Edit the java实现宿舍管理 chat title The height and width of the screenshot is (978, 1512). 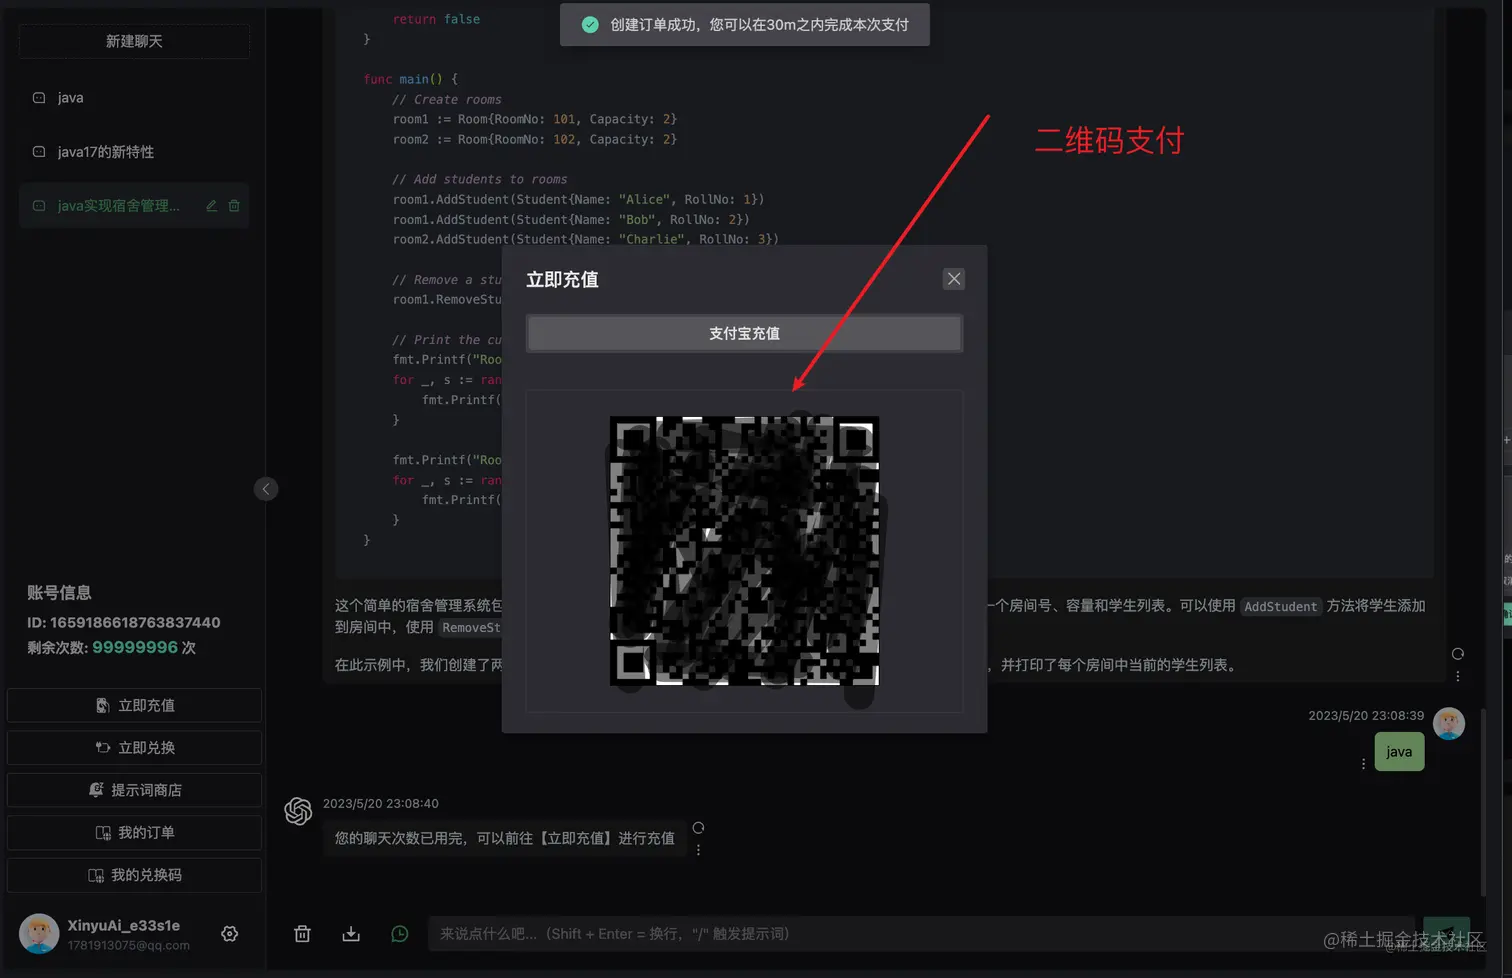(211, 206)
